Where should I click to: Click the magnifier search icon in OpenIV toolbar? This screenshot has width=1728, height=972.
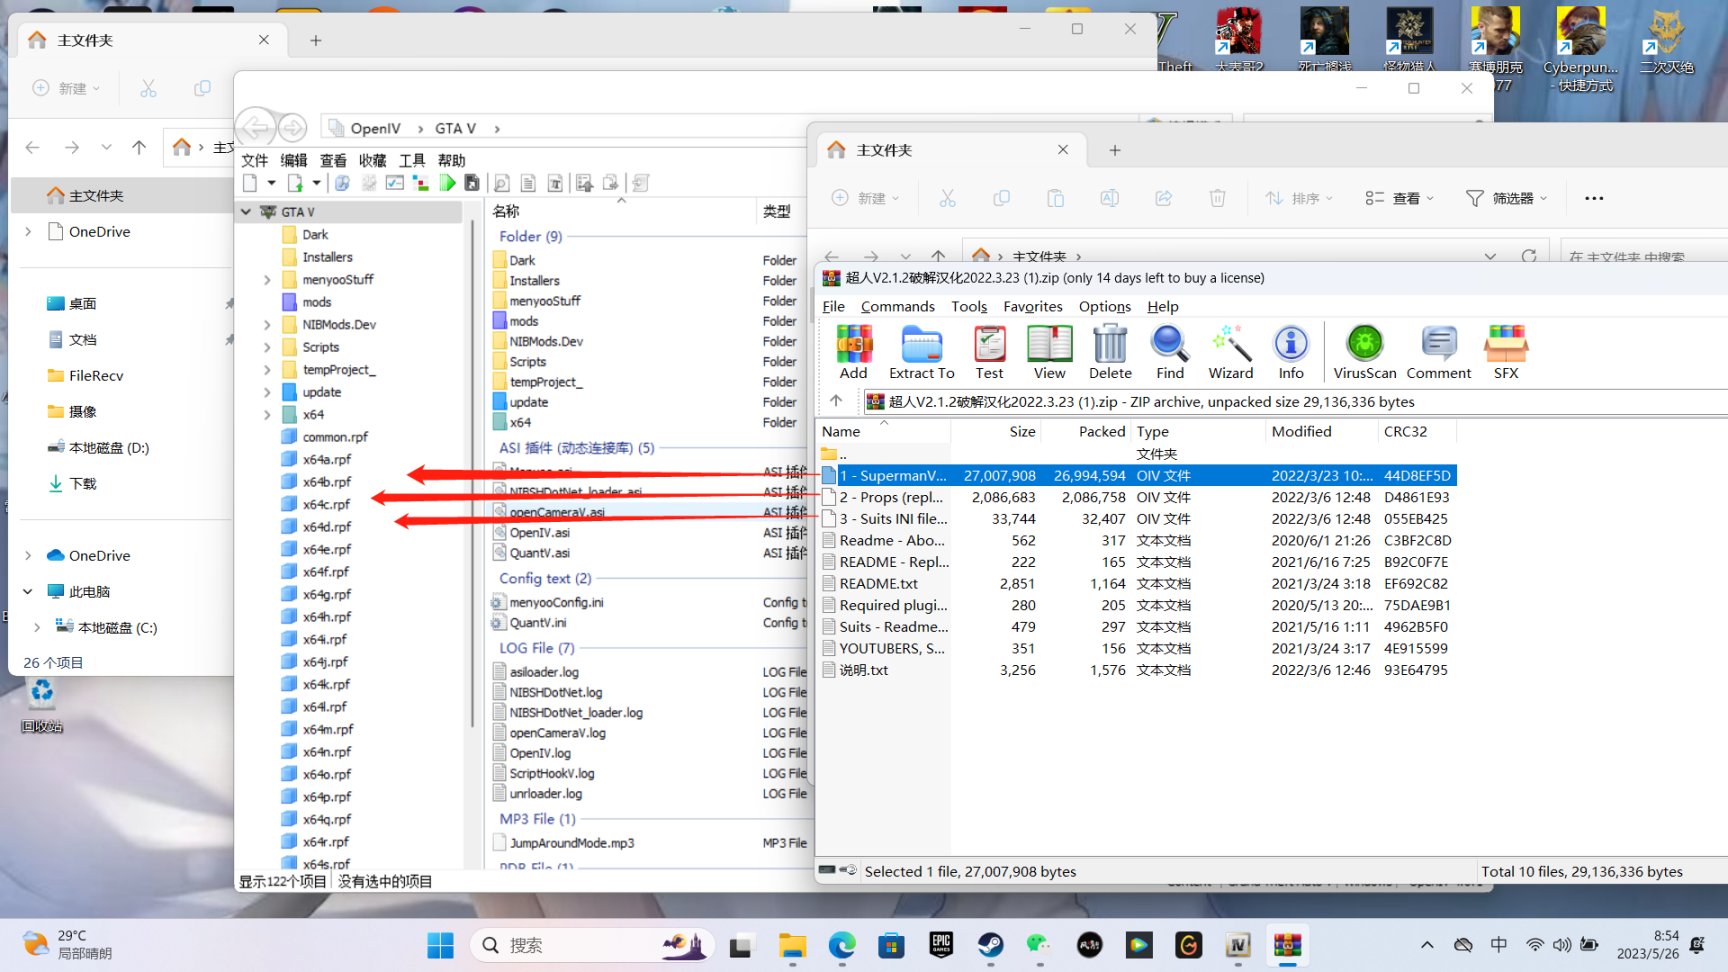coord(502,183)
